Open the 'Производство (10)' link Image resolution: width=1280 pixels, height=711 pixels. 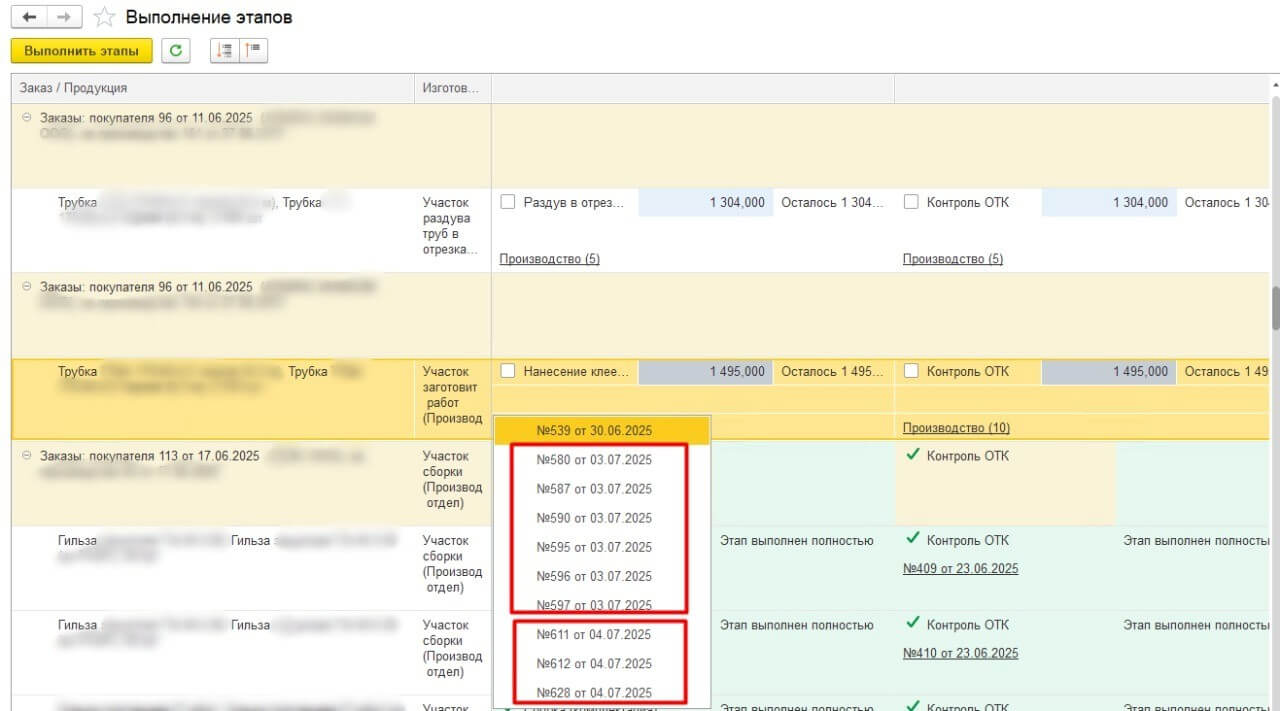(x=956, y=428)
